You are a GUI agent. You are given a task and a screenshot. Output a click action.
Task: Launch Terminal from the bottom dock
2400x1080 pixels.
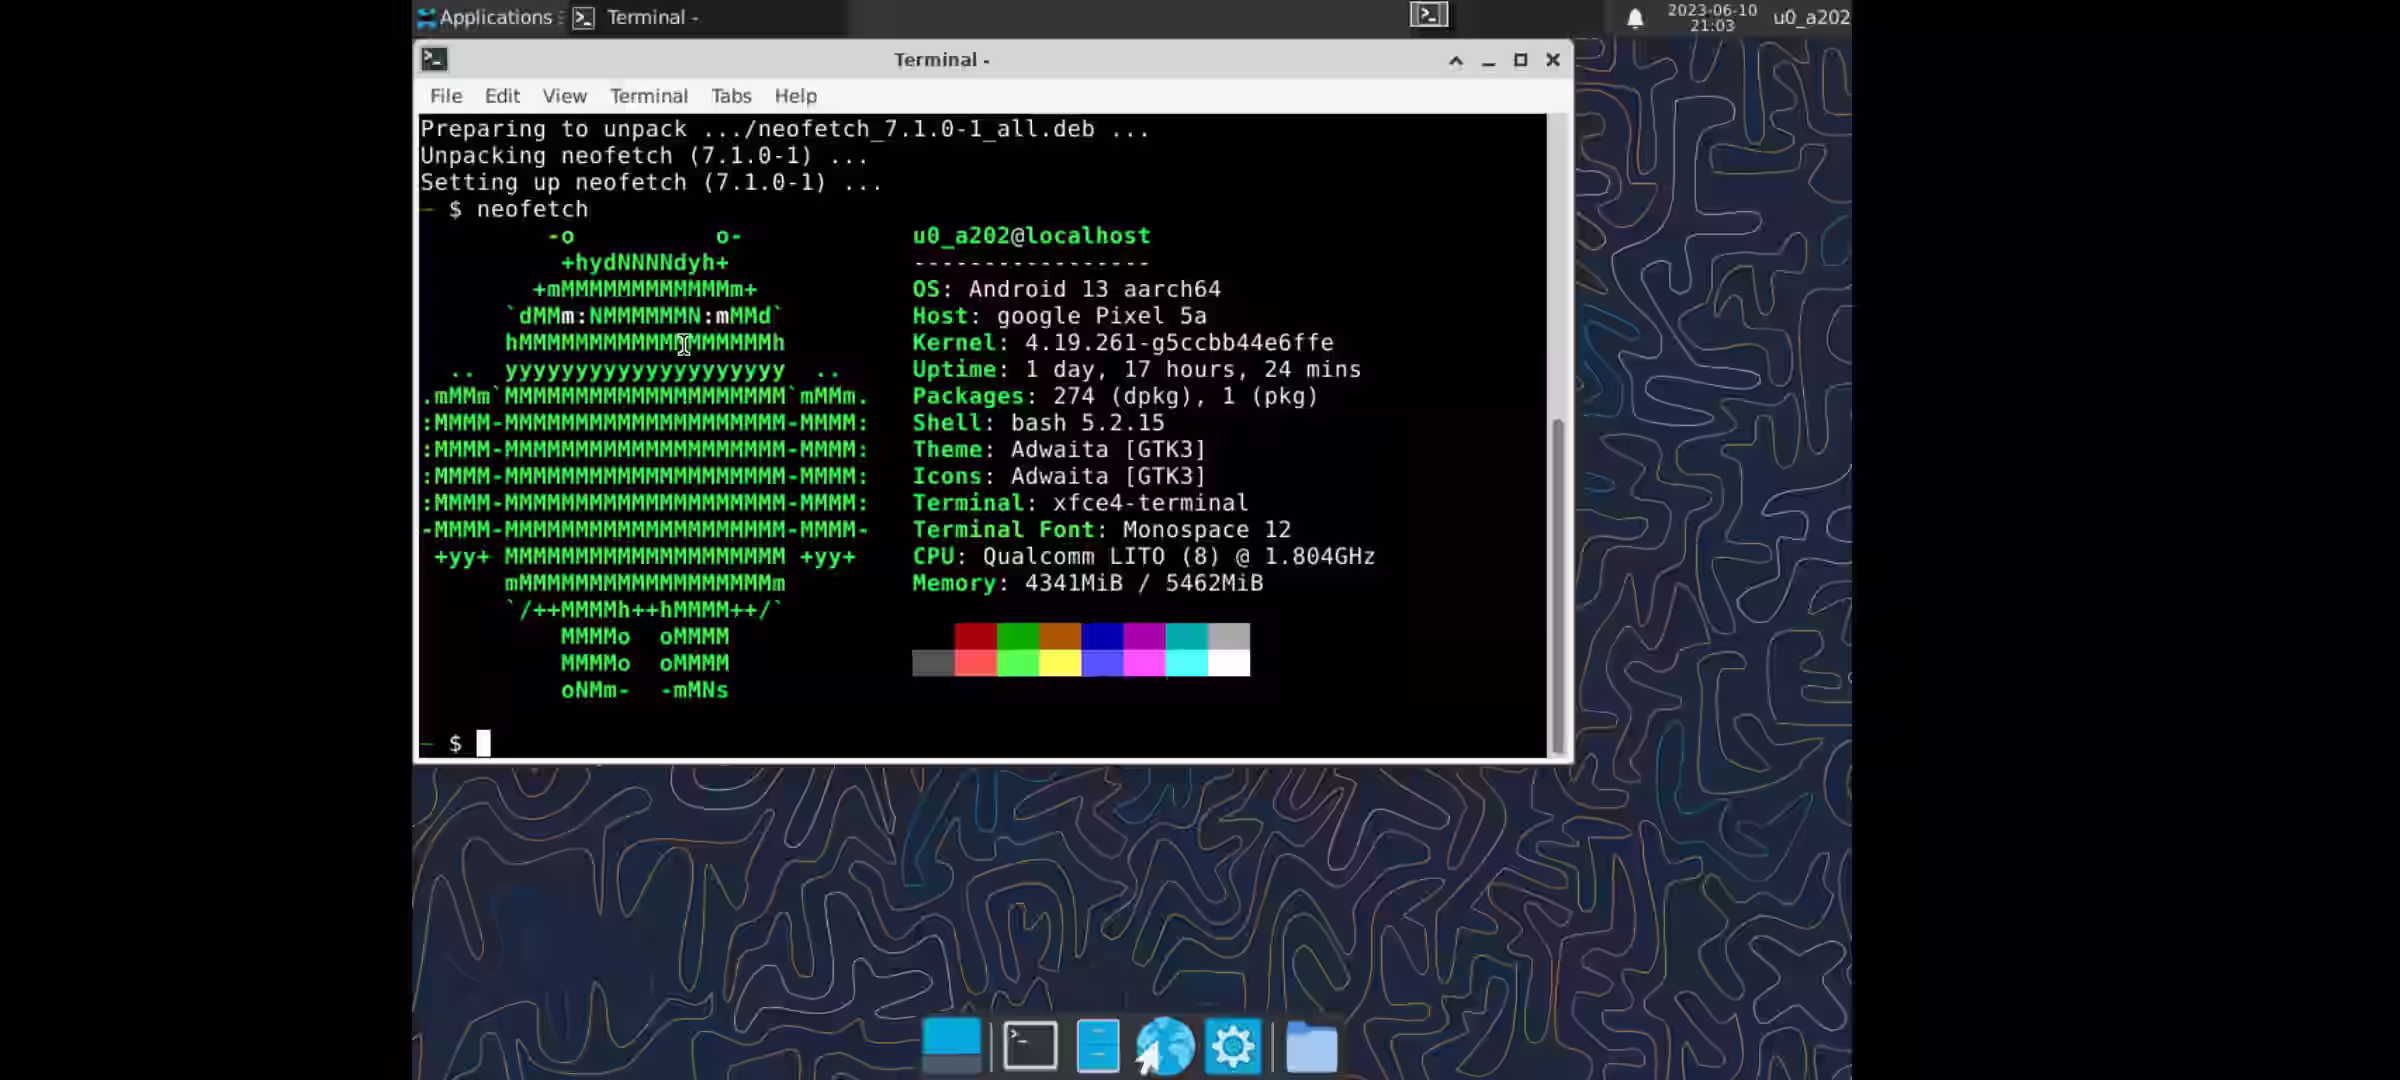1030,1046
